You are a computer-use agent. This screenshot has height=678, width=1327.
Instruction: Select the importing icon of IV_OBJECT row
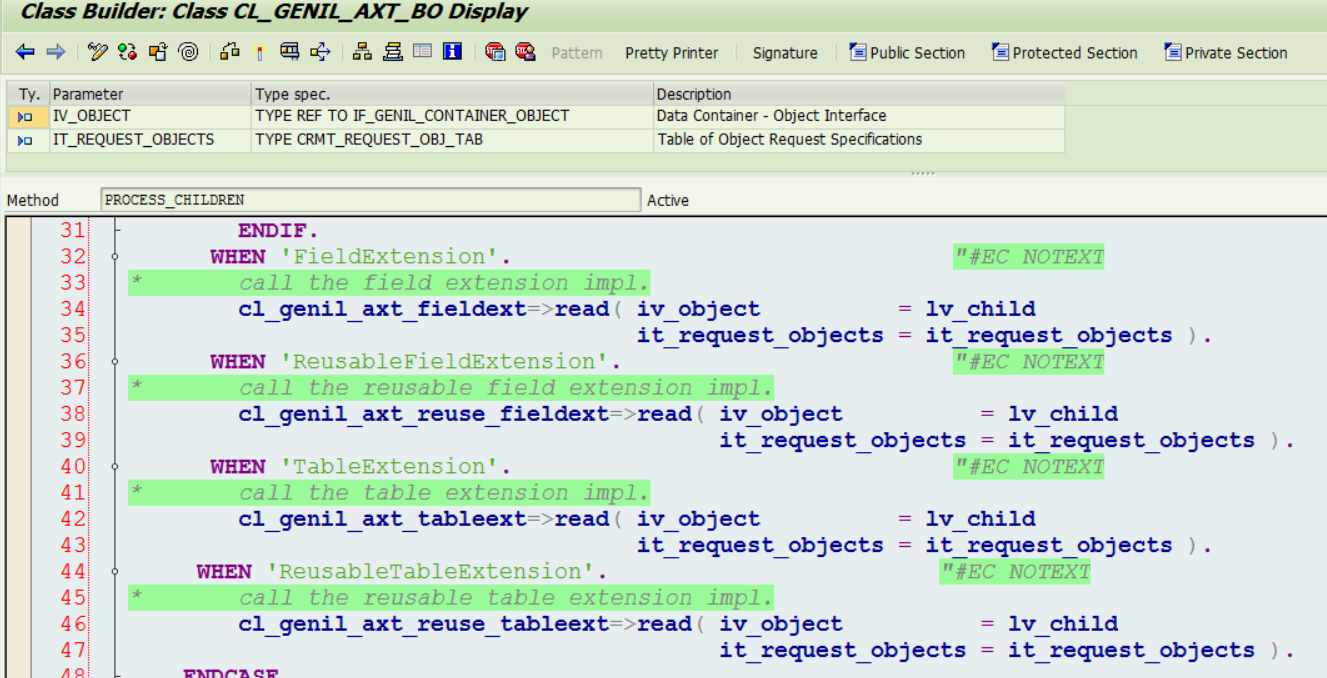[x=25, y=117]
